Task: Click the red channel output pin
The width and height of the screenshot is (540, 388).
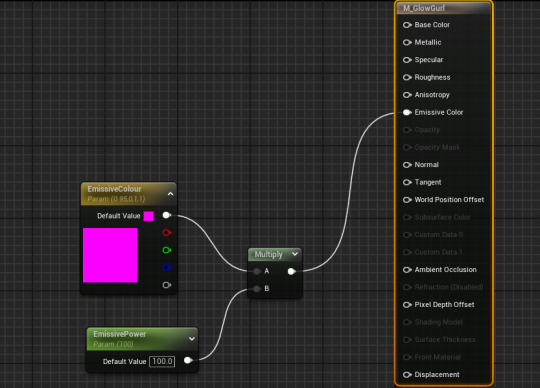Action: click(167, 233)
